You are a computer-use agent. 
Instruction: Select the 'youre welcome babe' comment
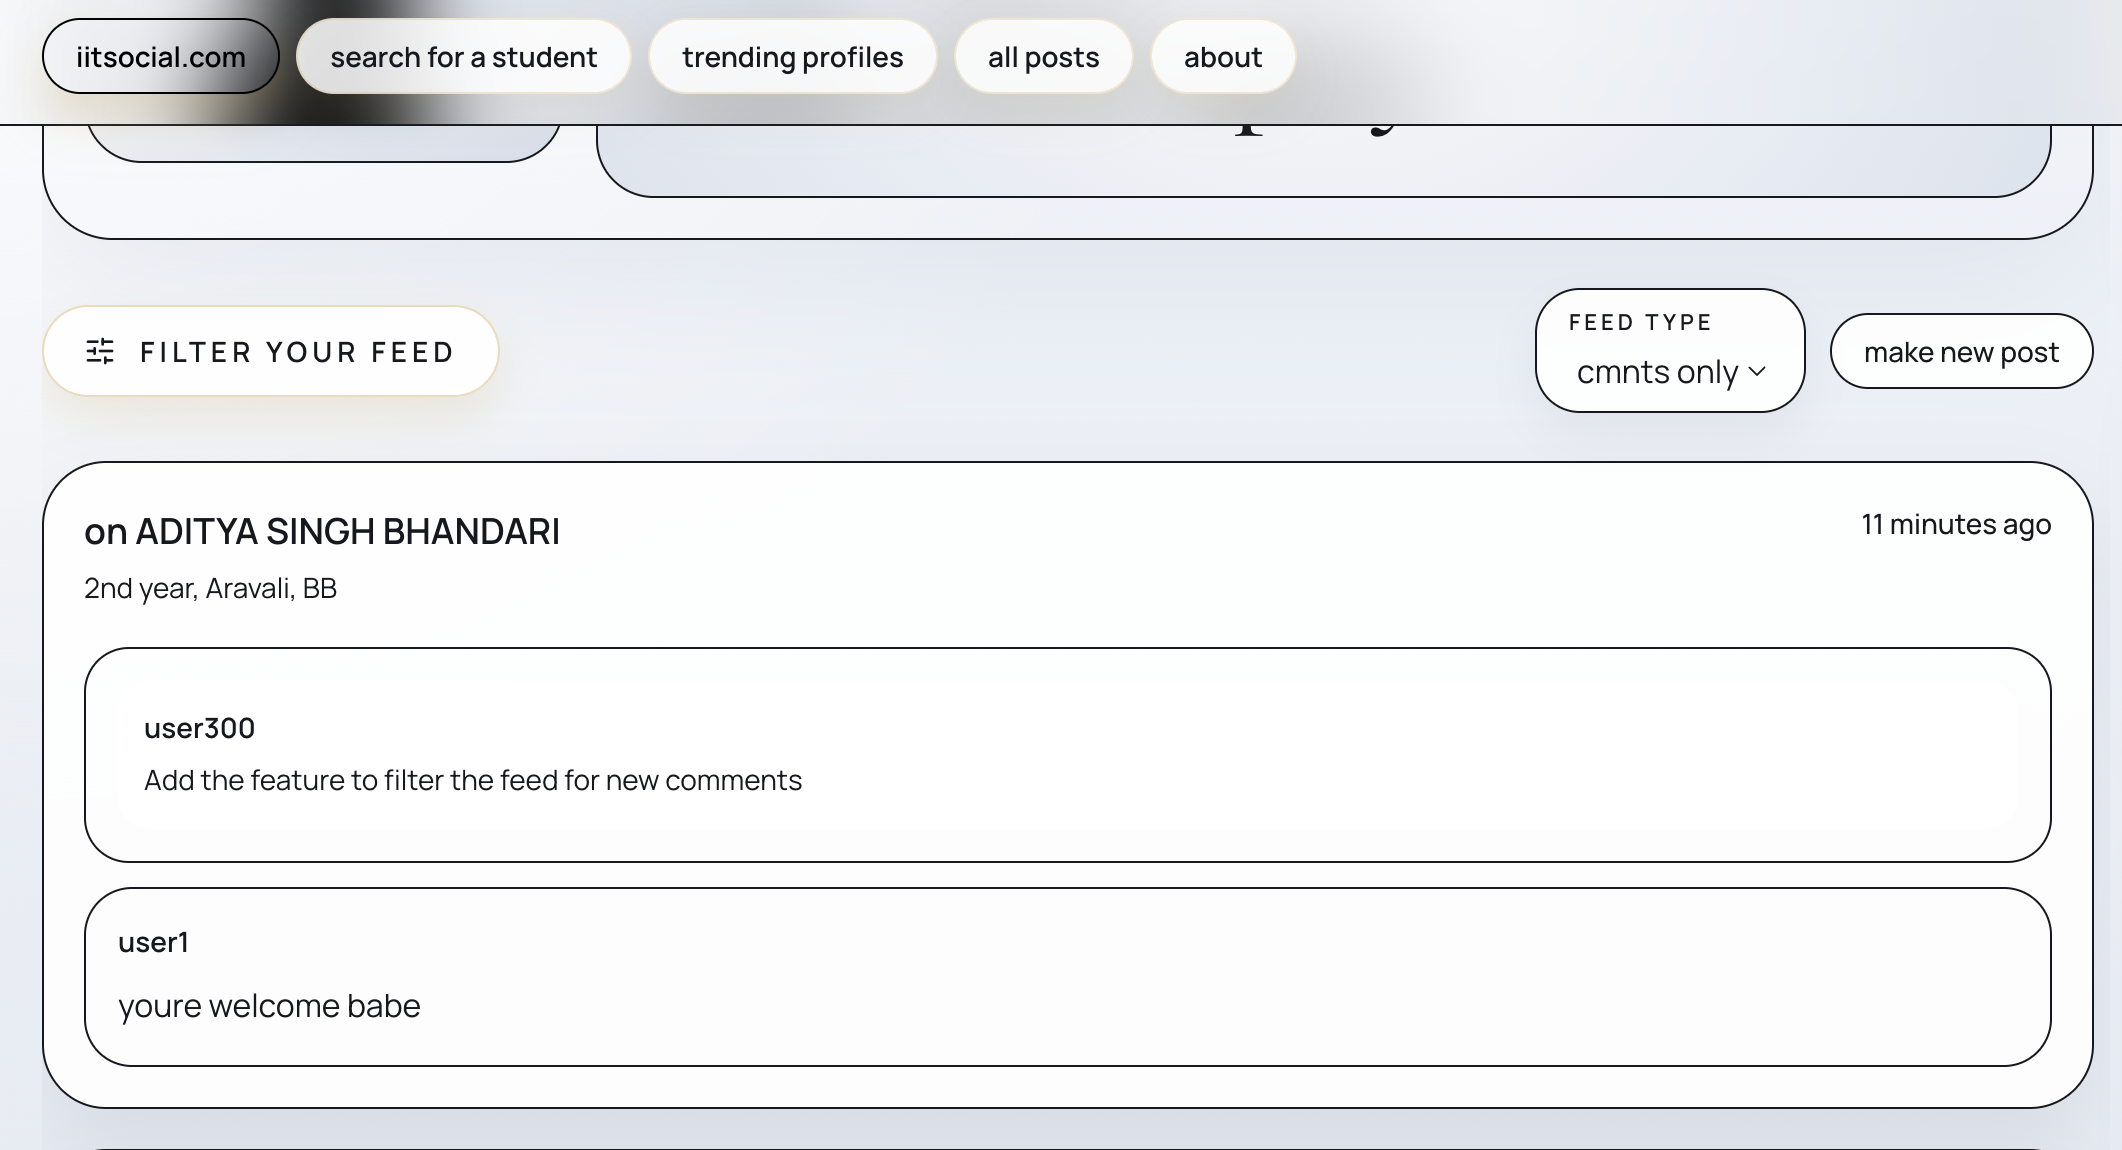[269, 1005]
